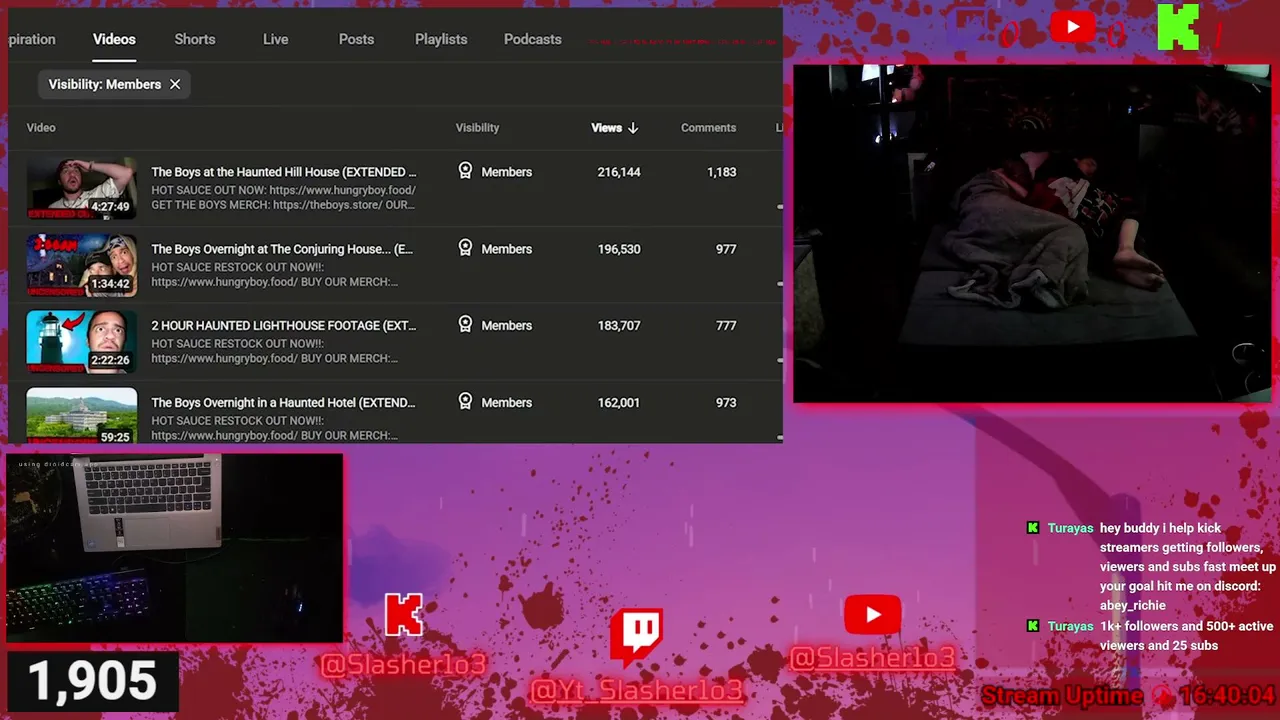1280x720 pixels.
Task: Click the @Slasher1o3 handle under the Kick logo
Action: click(404, 664)
